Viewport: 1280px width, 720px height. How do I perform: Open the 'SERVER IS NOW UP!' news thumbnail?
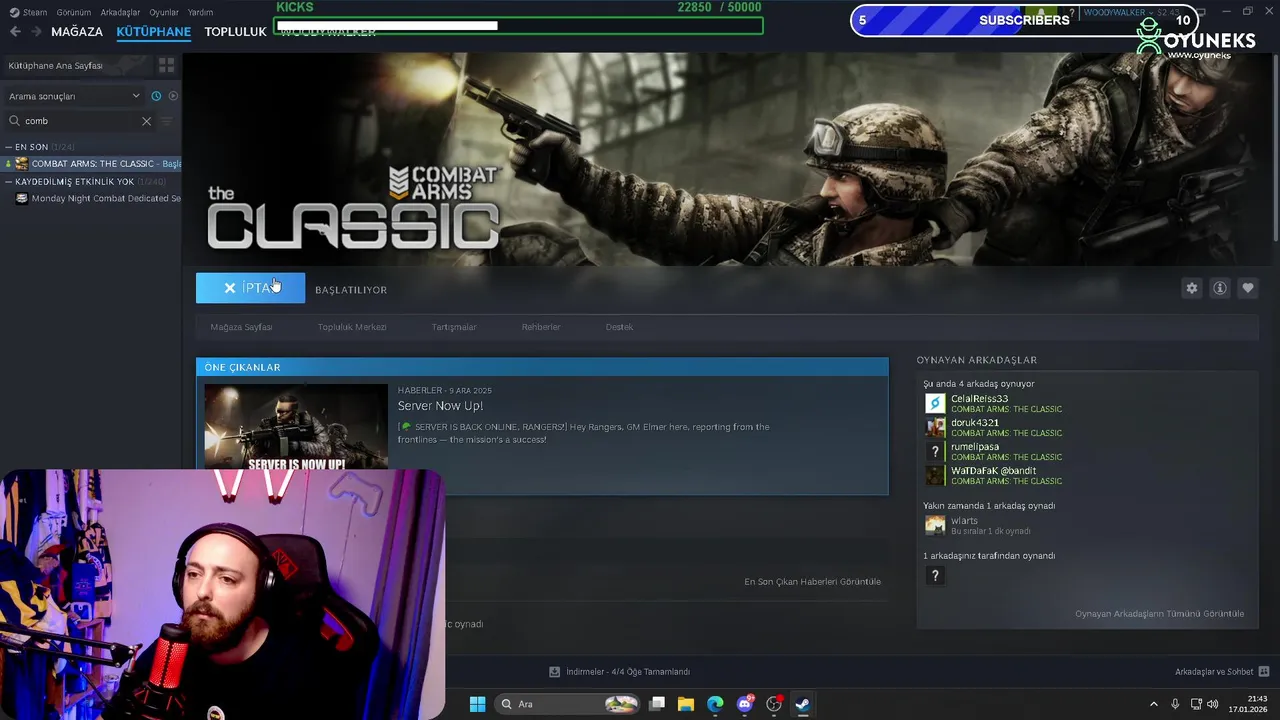[296, 427]
